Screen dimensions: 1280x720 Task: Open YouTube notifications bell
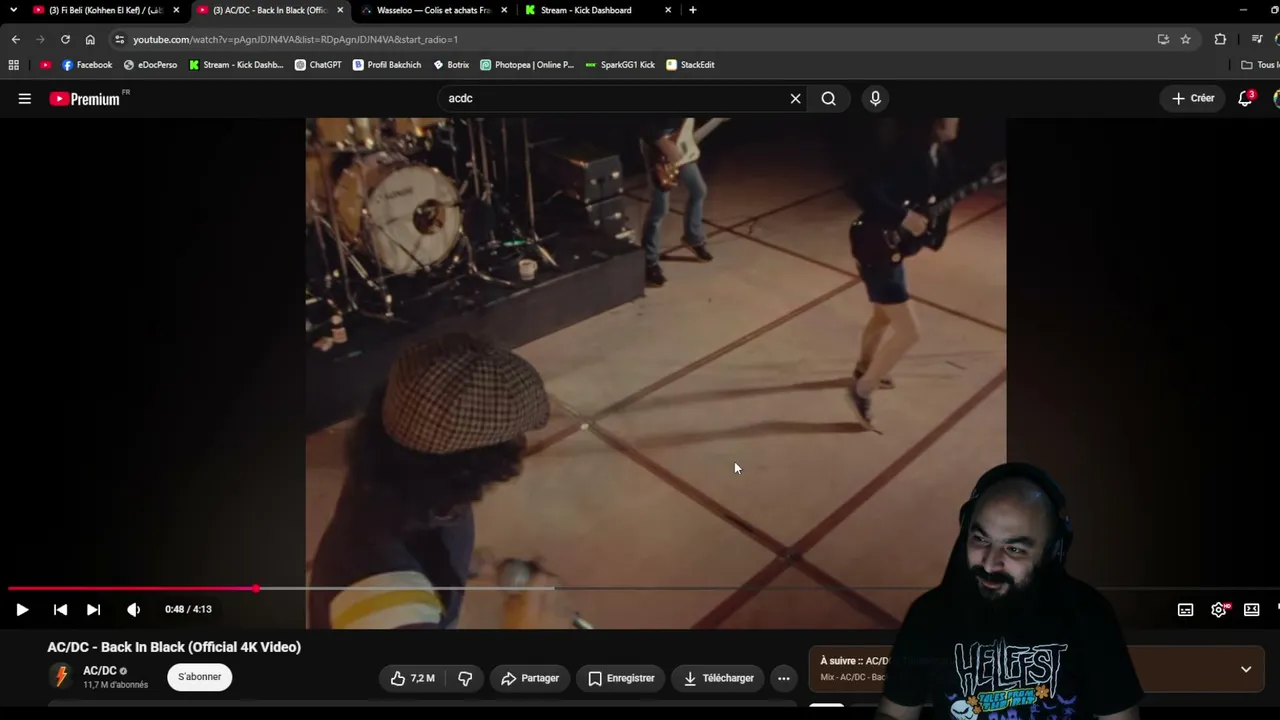point(1245,98)
